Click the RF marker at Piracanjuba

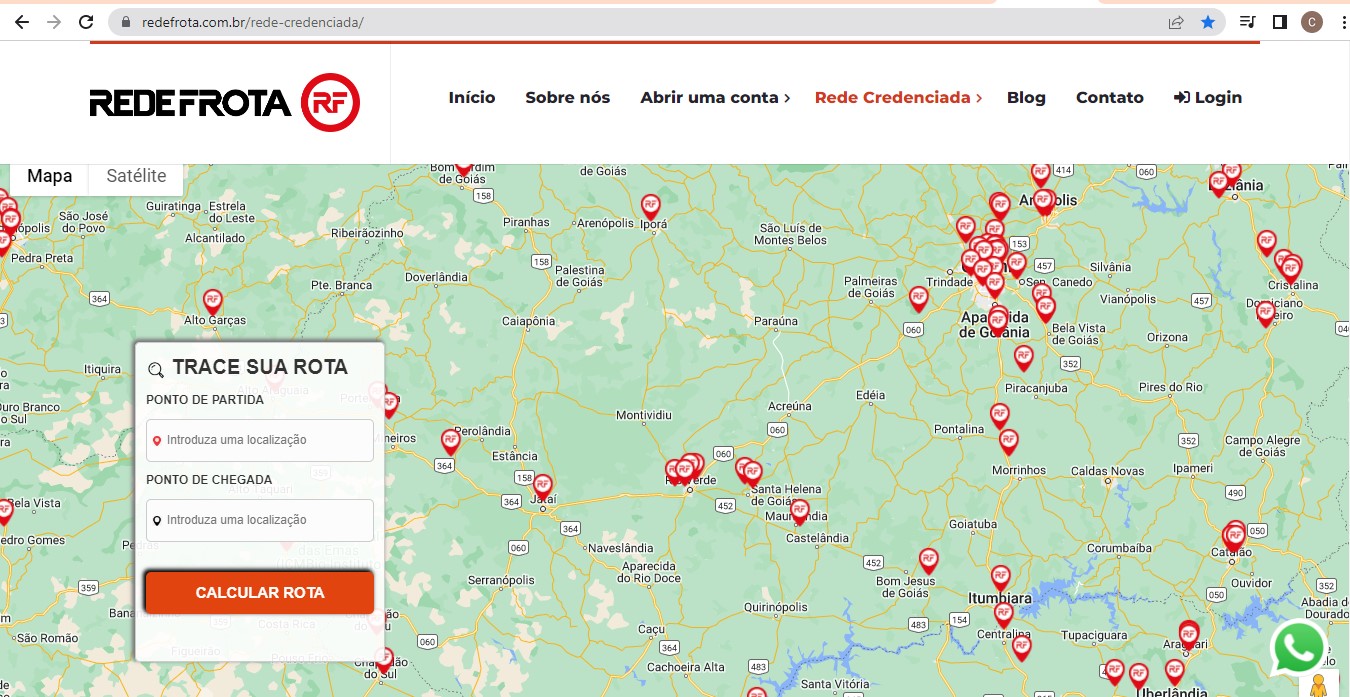(1023, 358)
